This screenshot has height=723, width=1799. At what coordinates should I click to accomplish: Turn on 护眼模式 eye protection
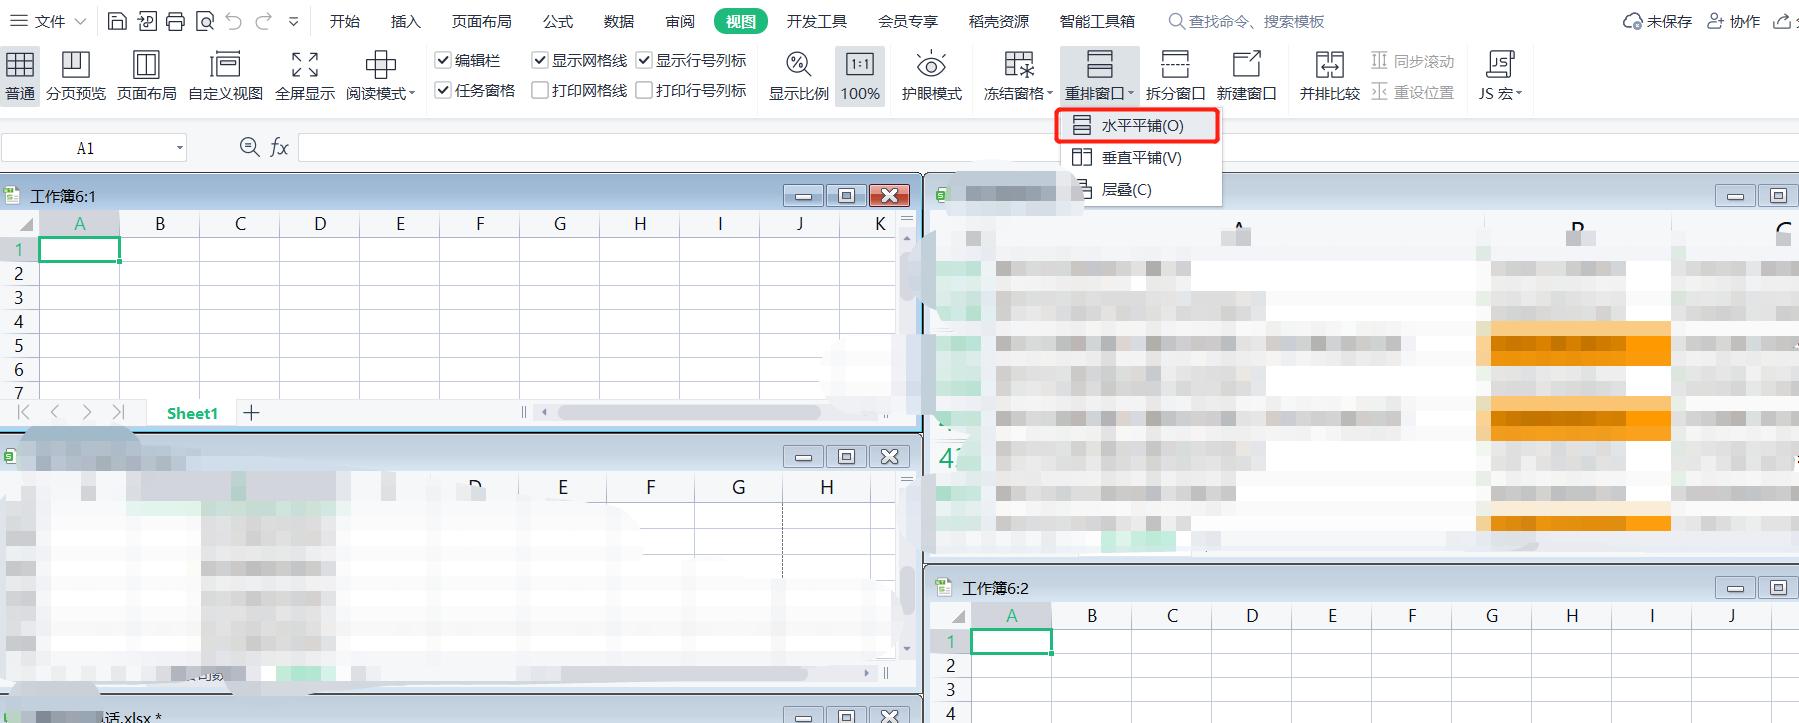pos(931,76)
